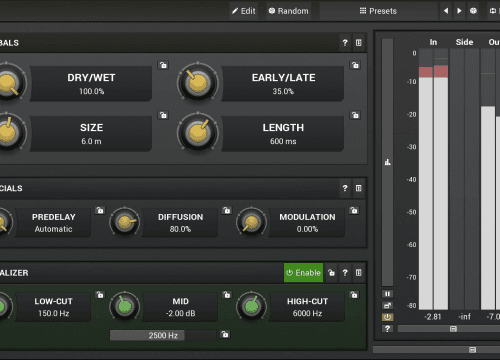The width and height of the screenshot is (500, 360).
Task: Click the Early/Late knob
Action: click(x=198, y=82)
